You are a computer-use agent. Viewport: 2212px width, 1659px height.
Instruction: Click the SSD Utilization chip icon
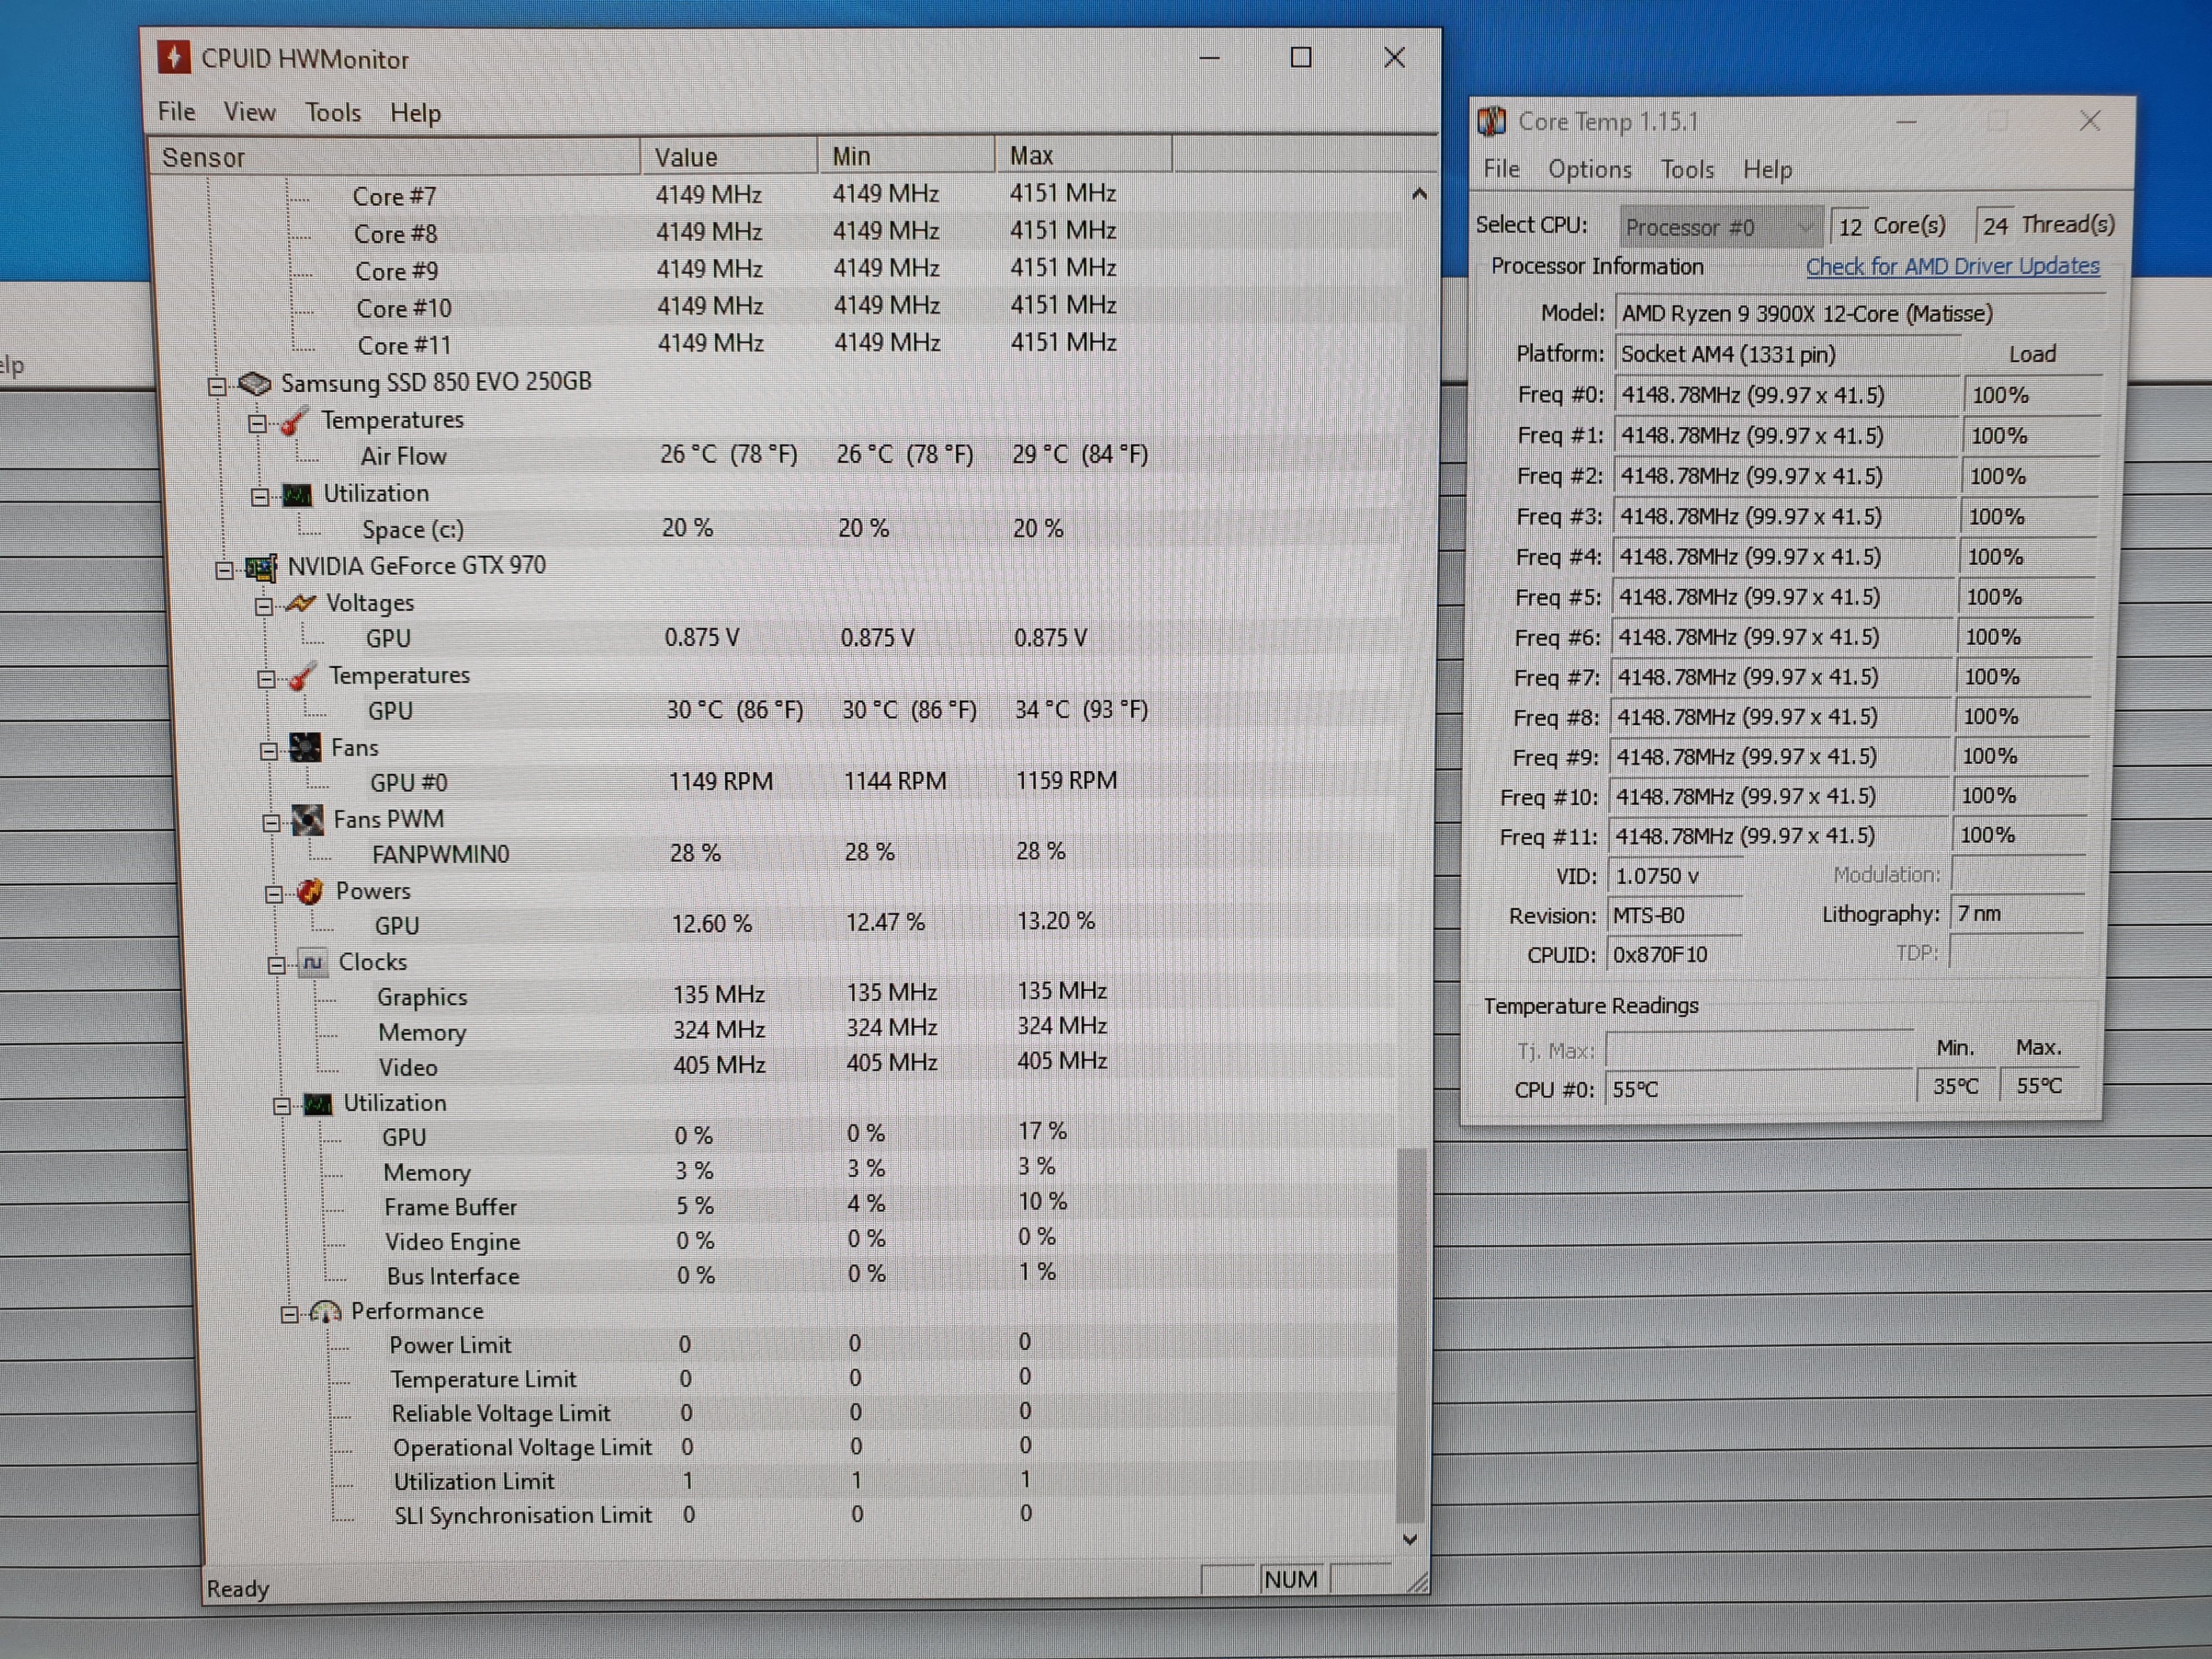coord(297,495)
